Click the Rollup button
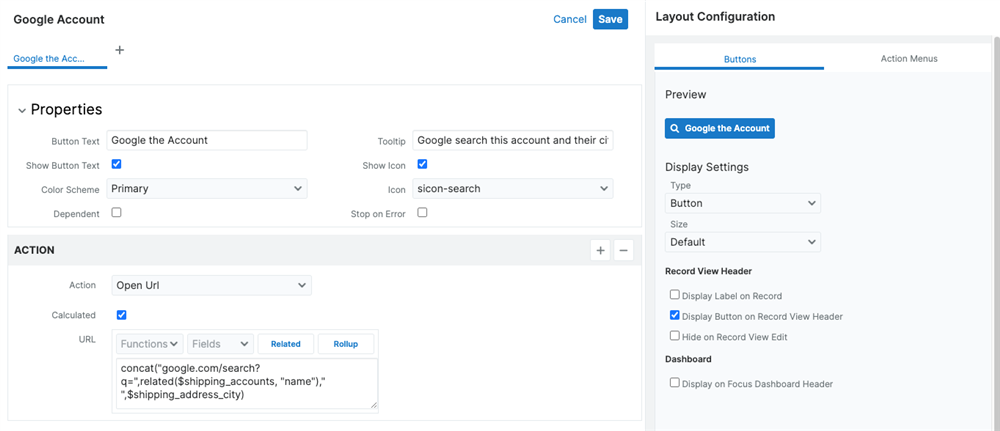 pos(346,344)
